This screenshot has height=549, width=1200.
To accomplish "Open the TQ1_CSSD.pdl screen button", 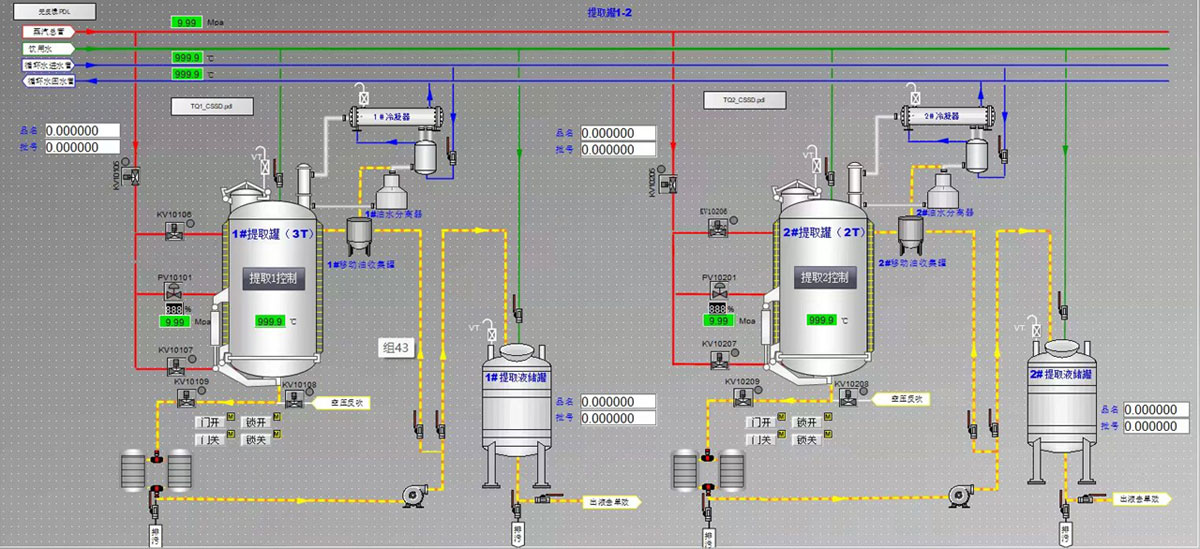I will (x=211, y=104).
